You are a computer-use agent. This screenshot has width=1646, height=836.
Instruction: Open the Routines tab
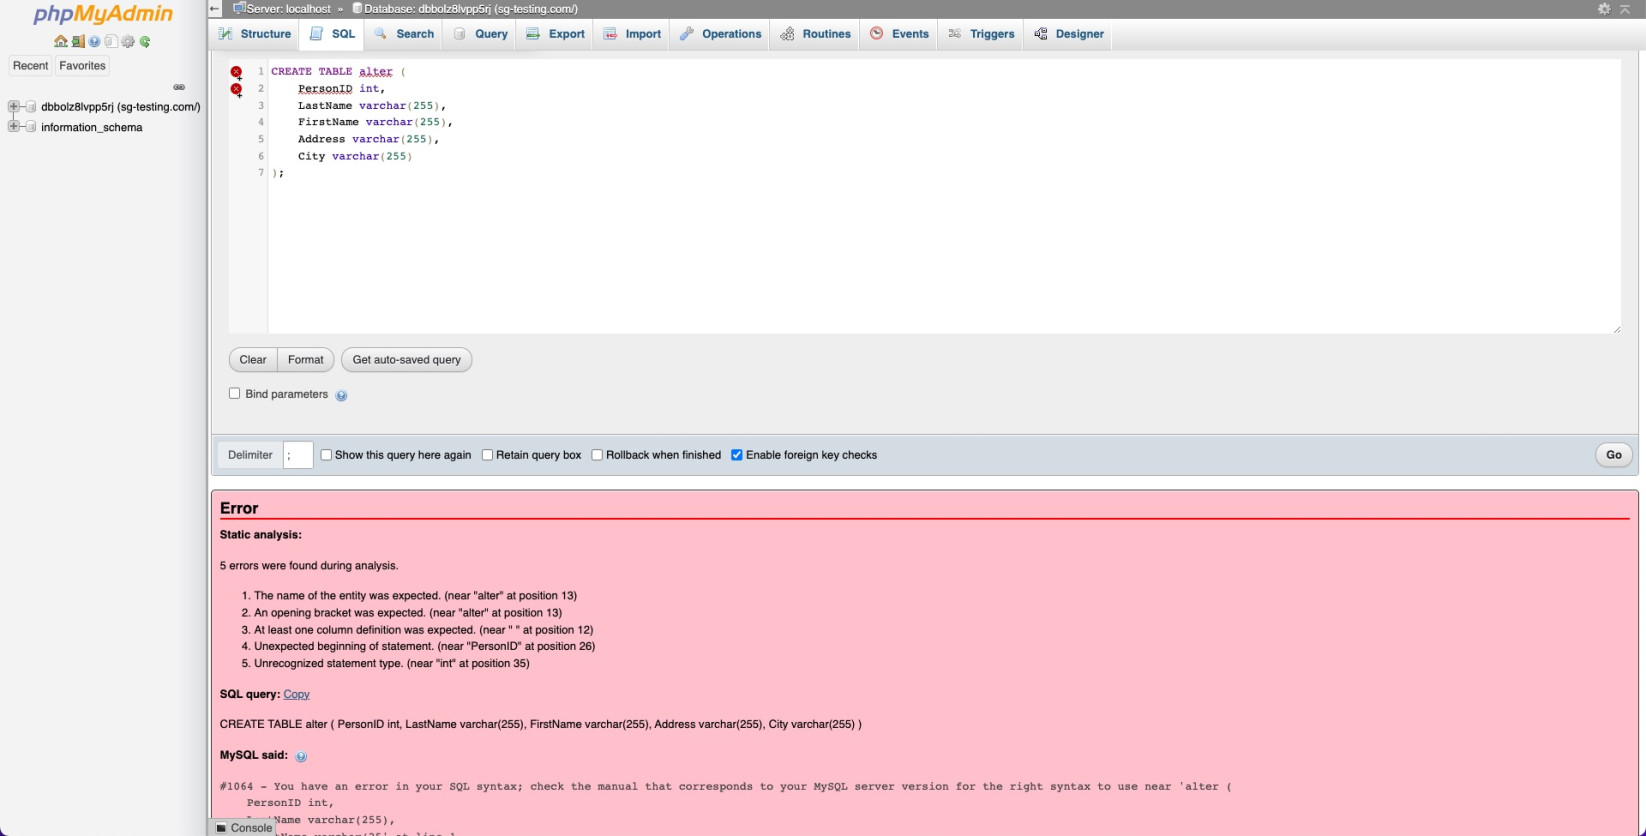click(816, 34)
